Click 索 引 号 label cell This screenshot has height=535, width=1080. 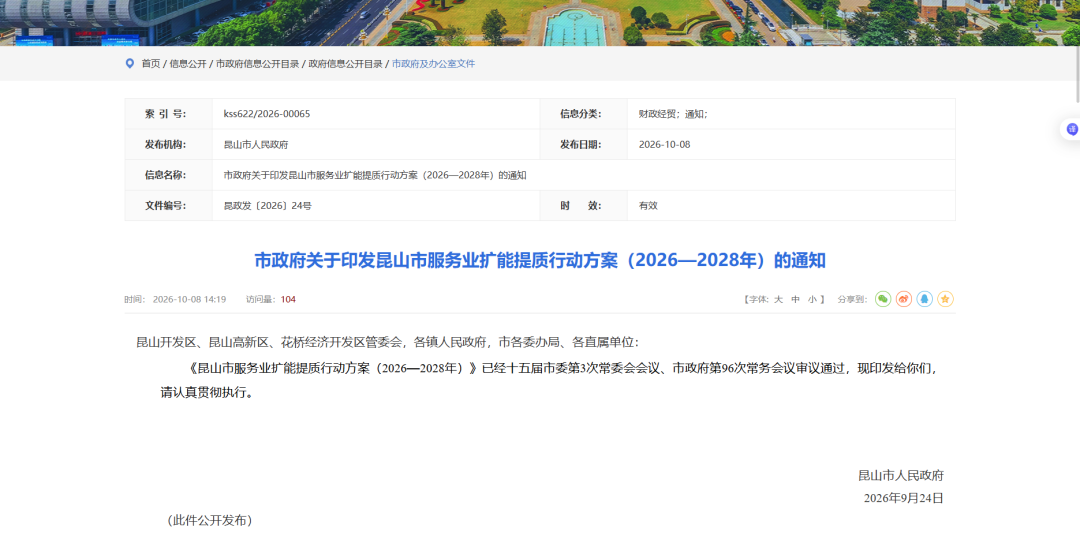(169, 114)
